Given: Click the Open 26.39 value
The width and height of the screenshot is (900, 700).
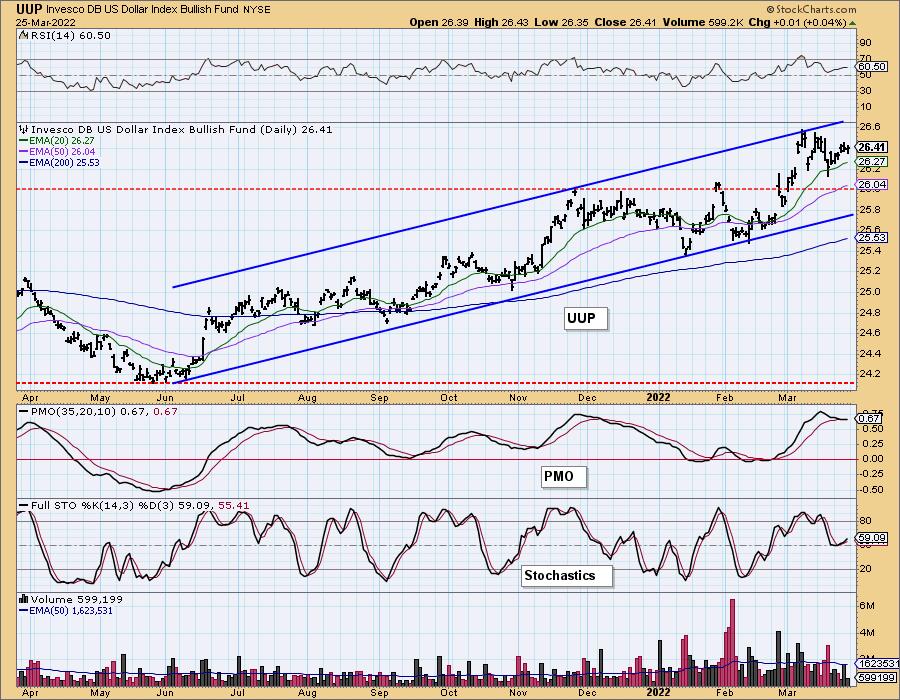Looking at the screenshot, I should tap(439, 22).
